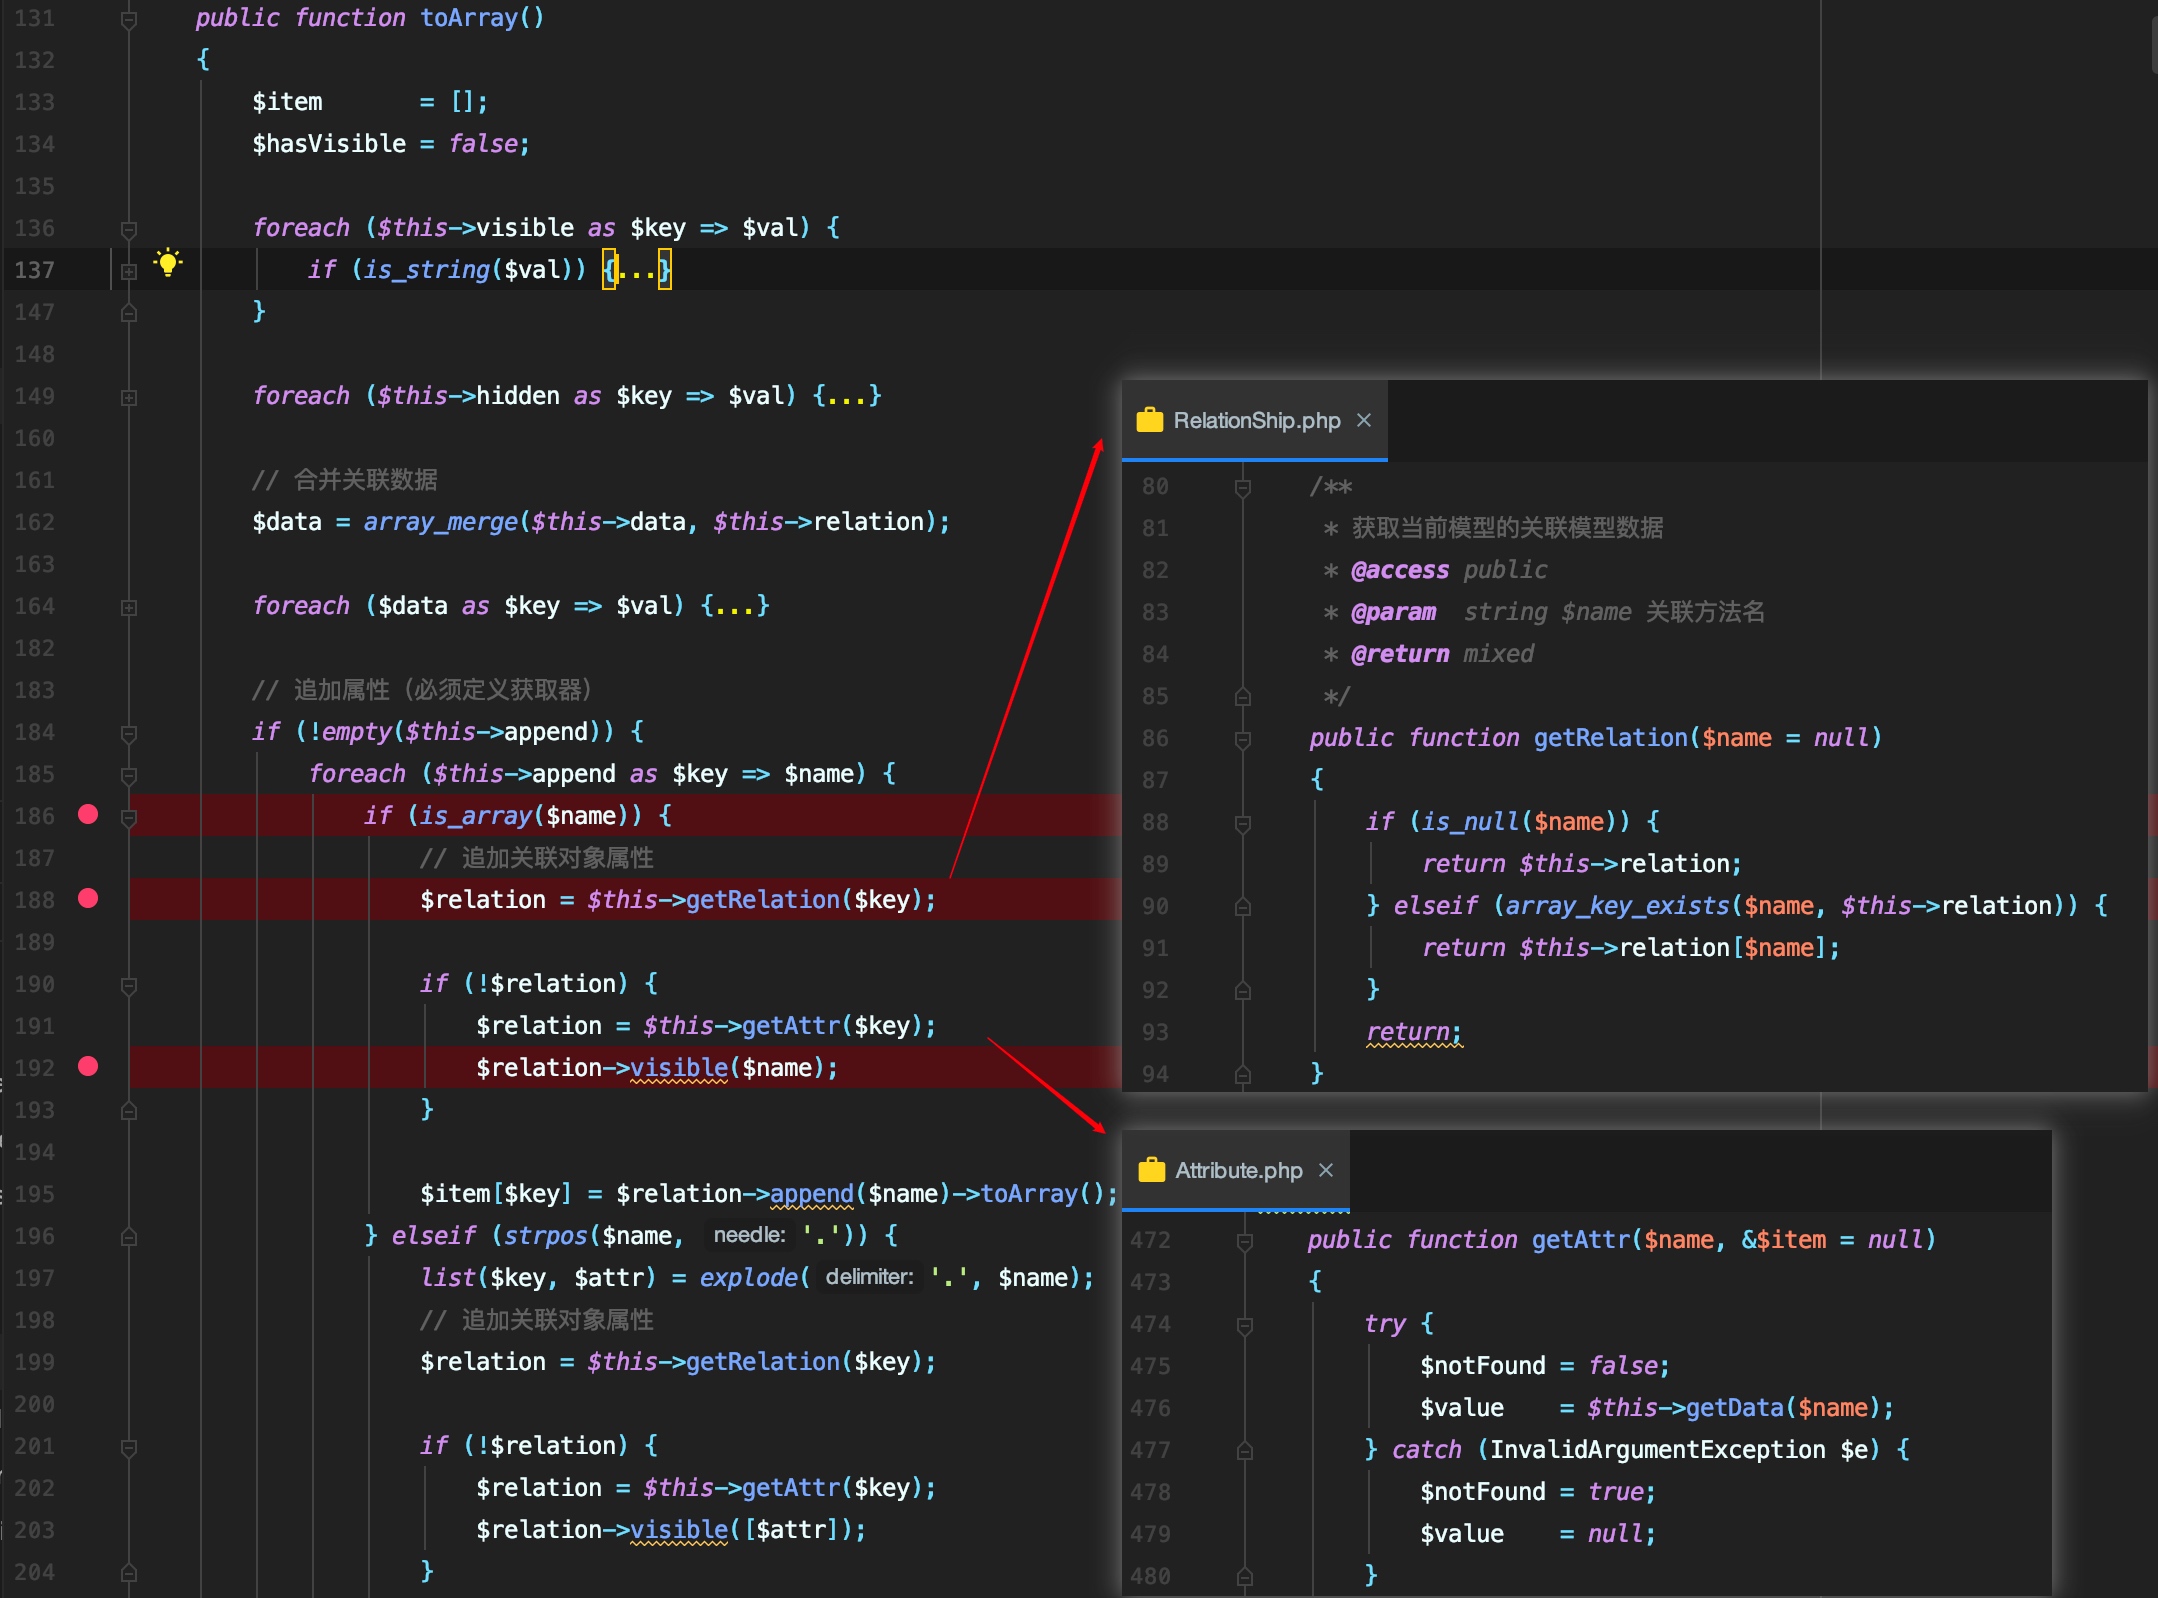Click the @return tag in docblock
The image size is (2158, 1598).
pos(1400,654)
